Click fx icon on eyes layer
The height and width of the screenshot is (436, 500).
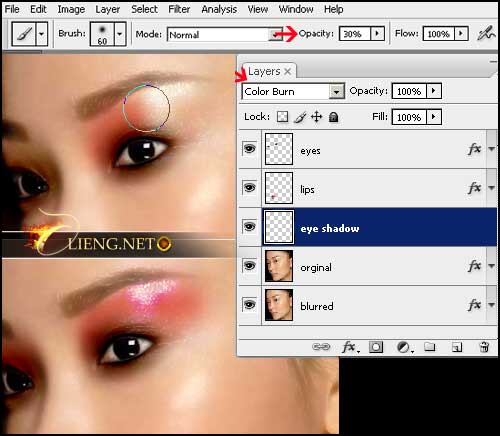(474, 149)
